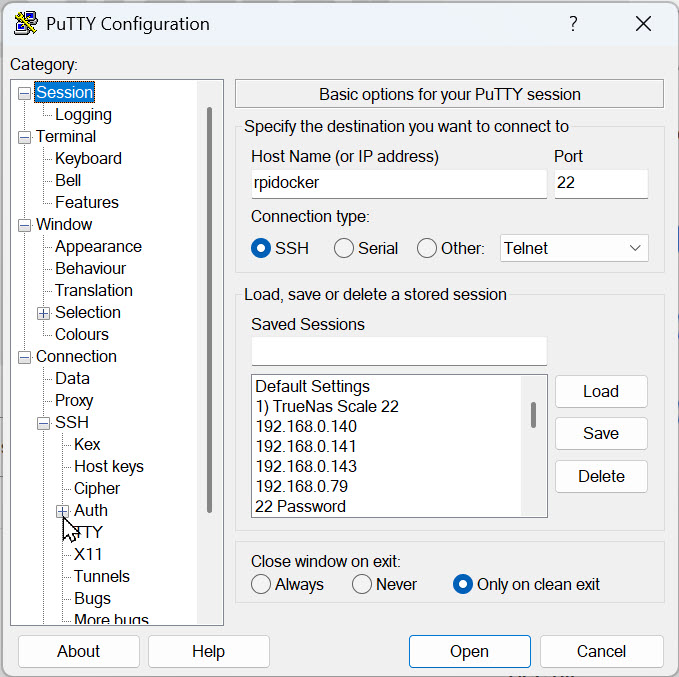Image resolution: width=679 pixels, height=677 pixels.
Task: Click the PuTTY icon in the title bar
Action: click(26, 23)
